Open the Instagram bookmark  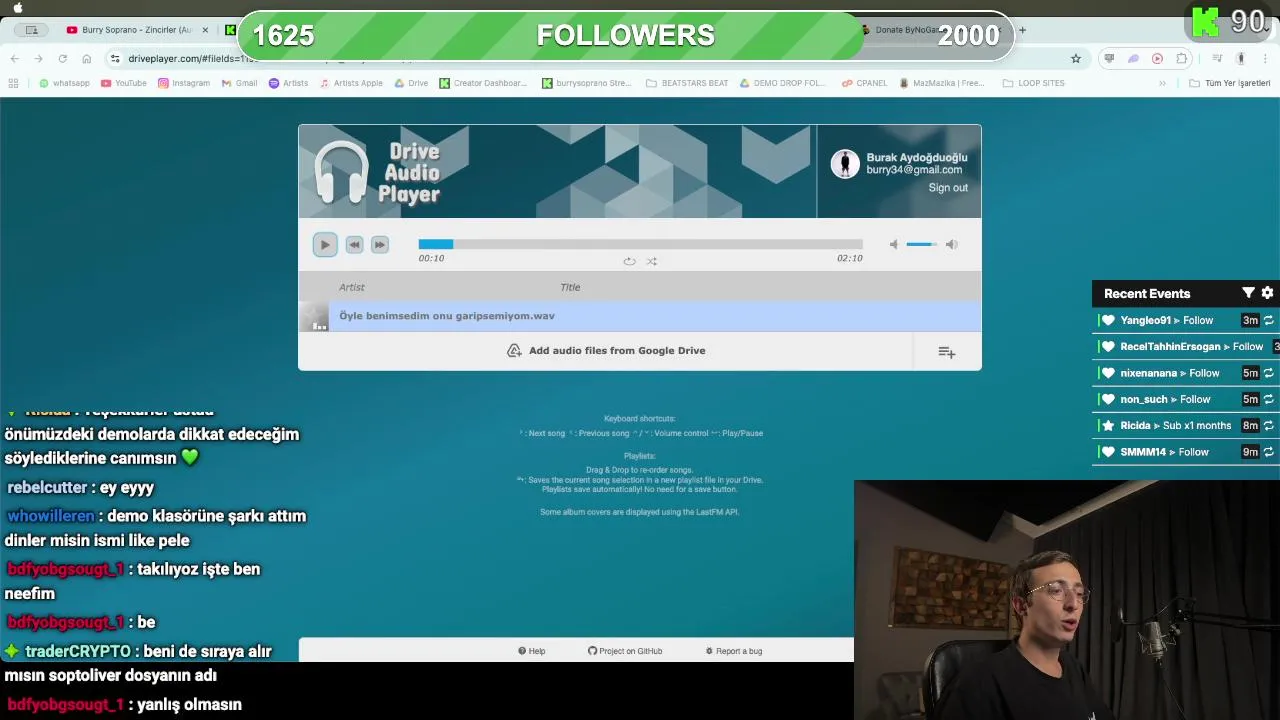[184, 83]
